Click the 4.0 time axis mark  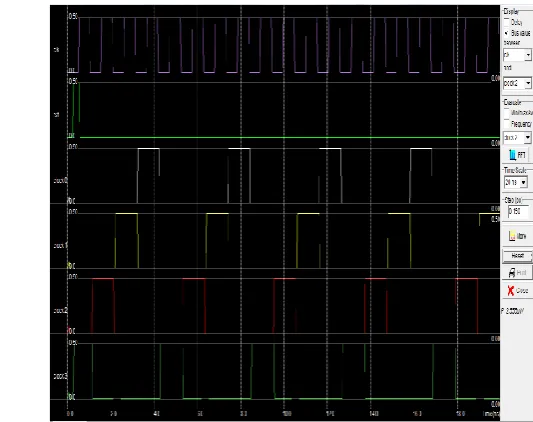click(x=156, y=413)
